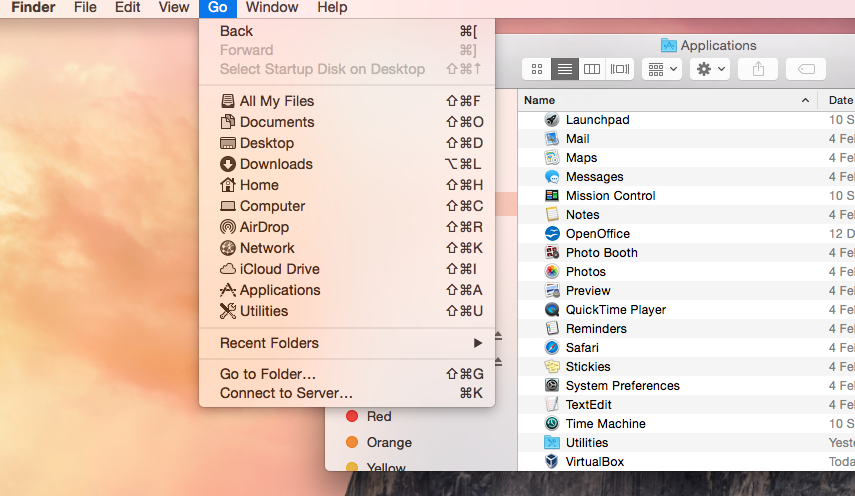Select the Orange tag in sidebar
Viewport: 855px width, 496px height.
(x=378, y=443)
